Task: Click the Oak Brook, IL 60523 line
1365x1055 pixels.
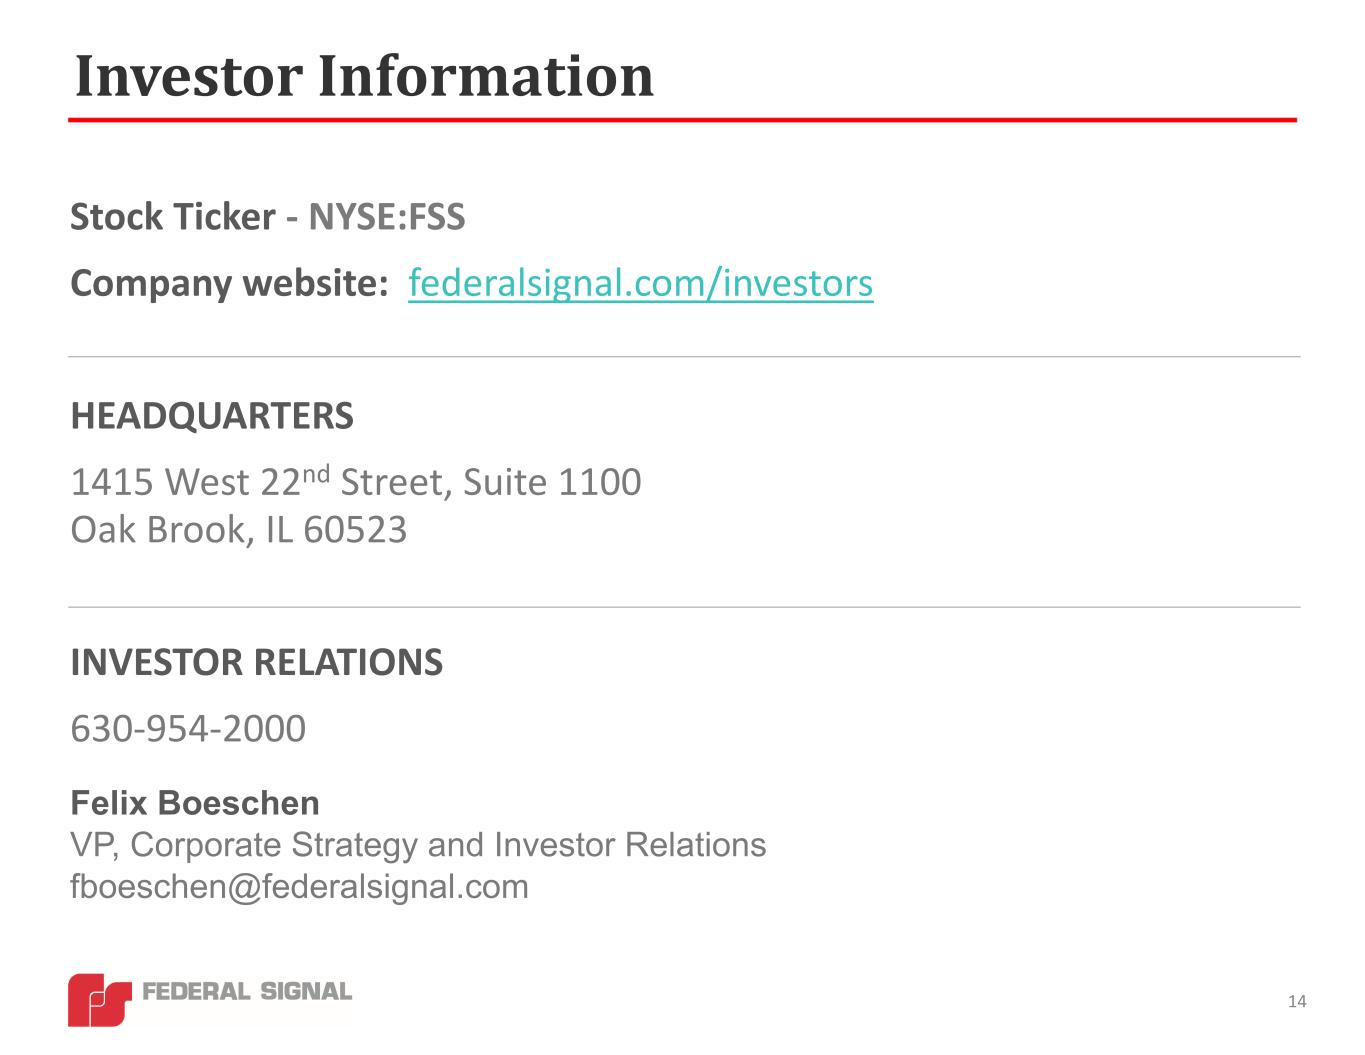Action: pos(238,530)
